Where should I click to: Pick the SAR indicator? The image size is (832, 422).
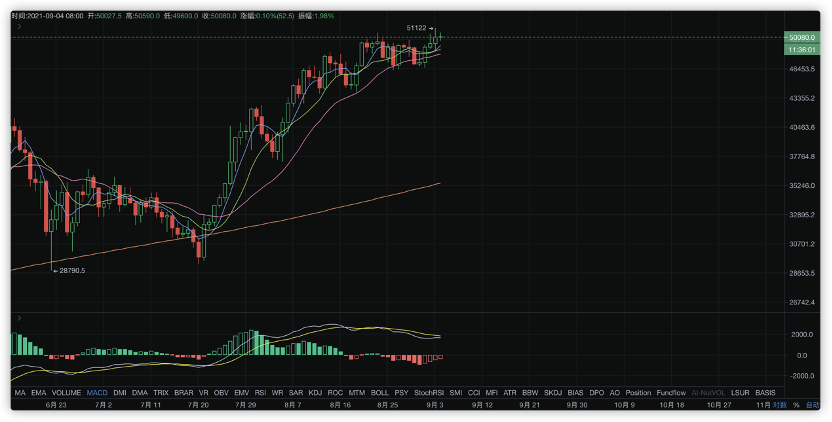tap(296, 393)
